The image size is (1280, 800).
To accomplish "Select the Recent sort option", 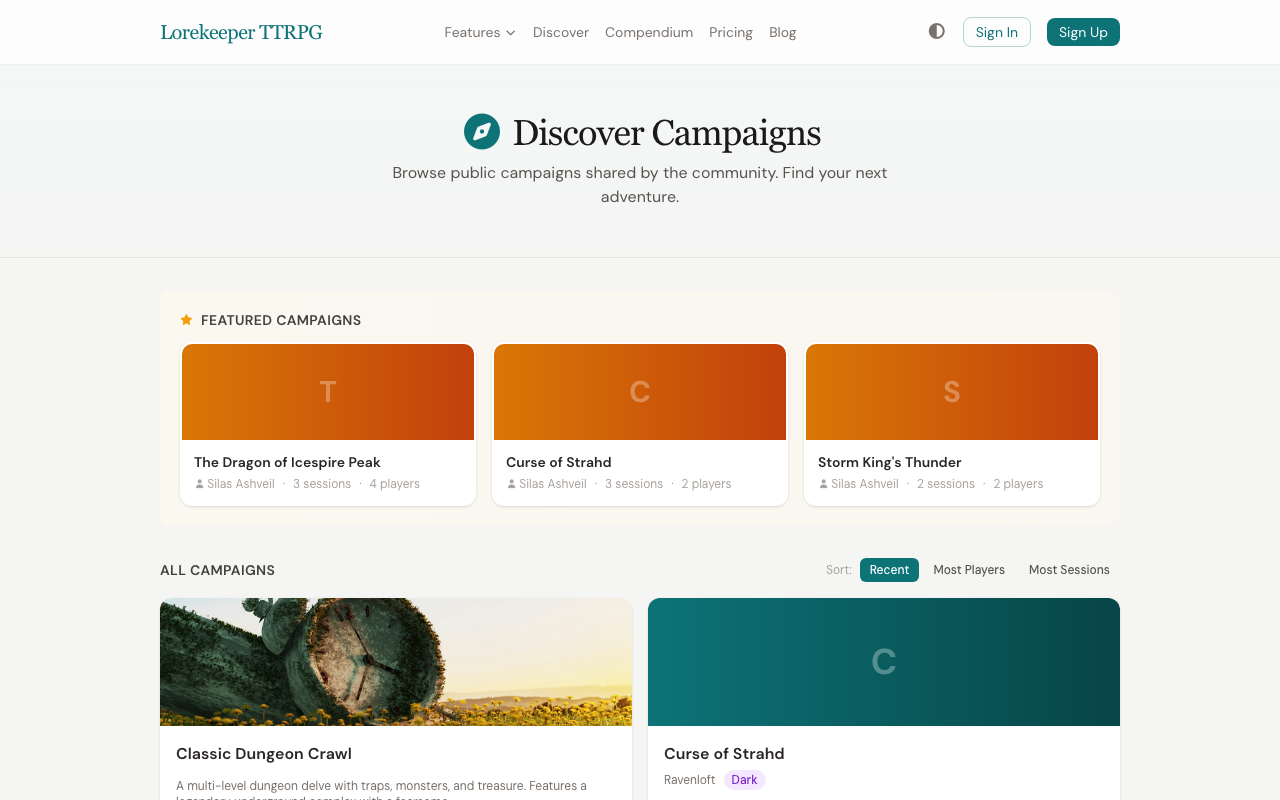I will (889, 570).
